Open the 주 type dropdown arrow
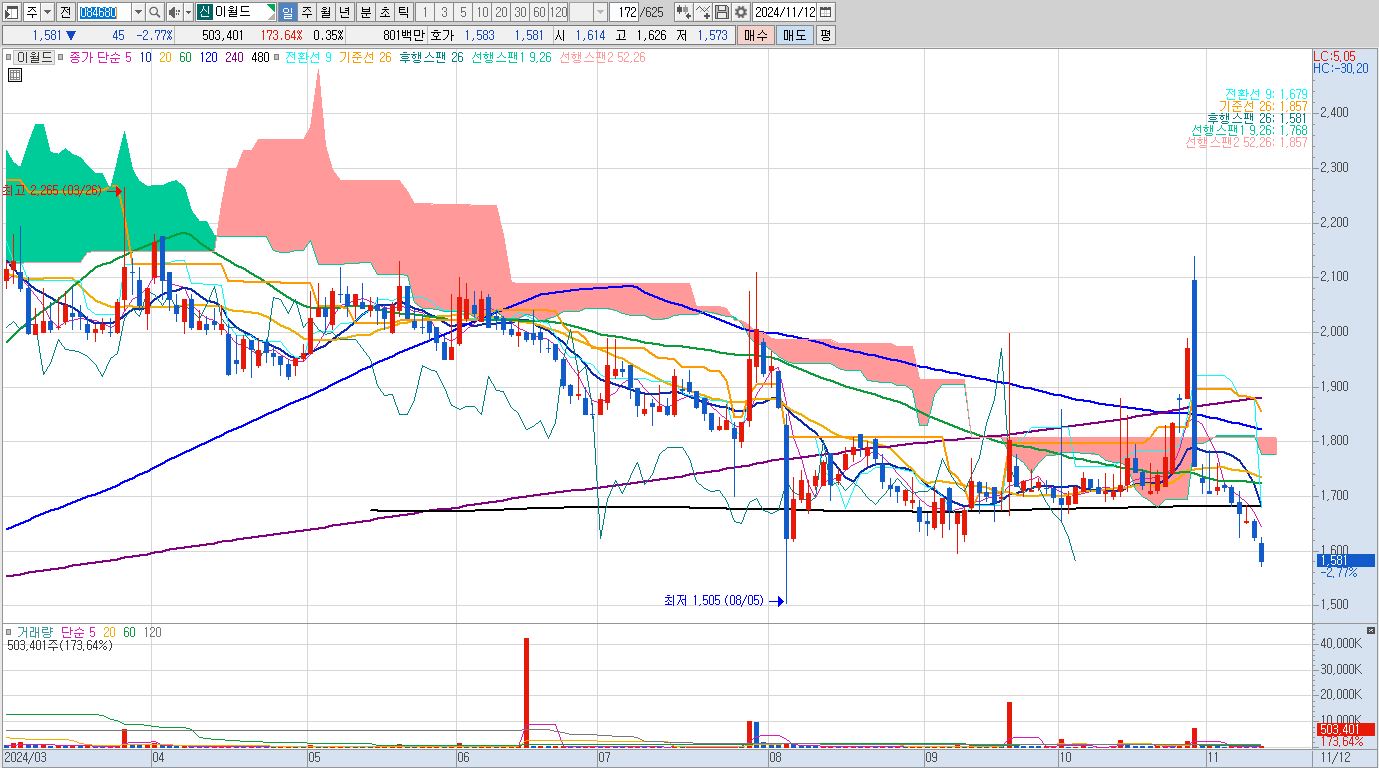 [x=48, y=12]
